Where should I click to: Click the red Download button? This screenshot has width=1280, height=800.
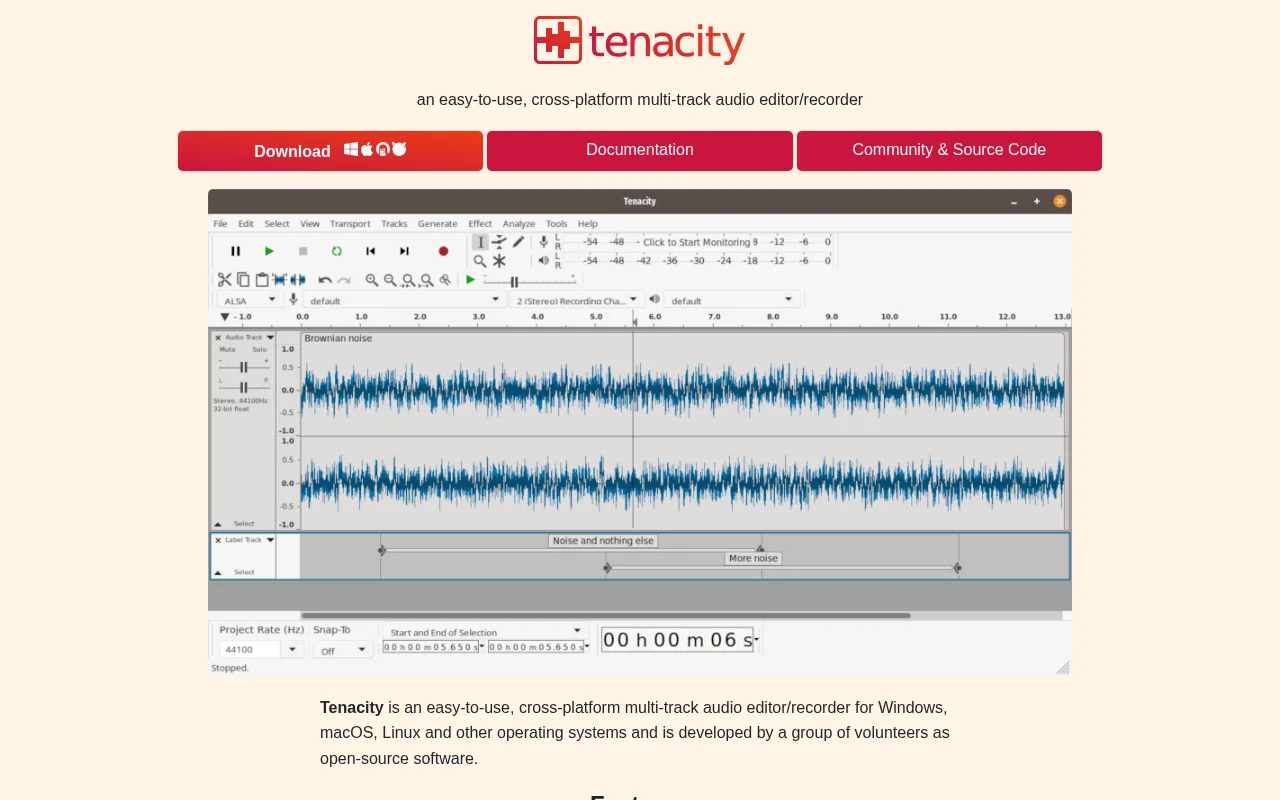pos(330,151)
